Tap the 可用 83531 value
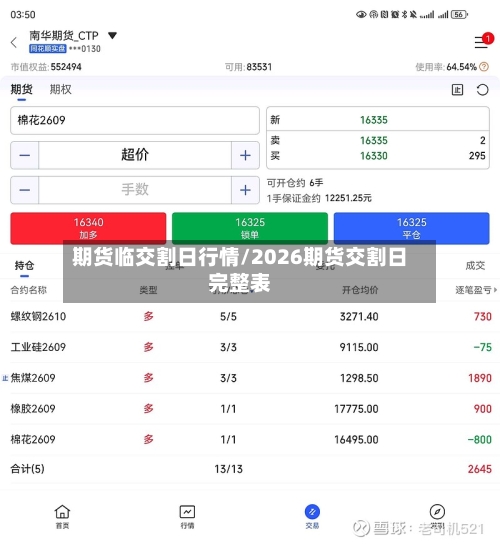The image size is (500, 544). click(x=259, y=67)
